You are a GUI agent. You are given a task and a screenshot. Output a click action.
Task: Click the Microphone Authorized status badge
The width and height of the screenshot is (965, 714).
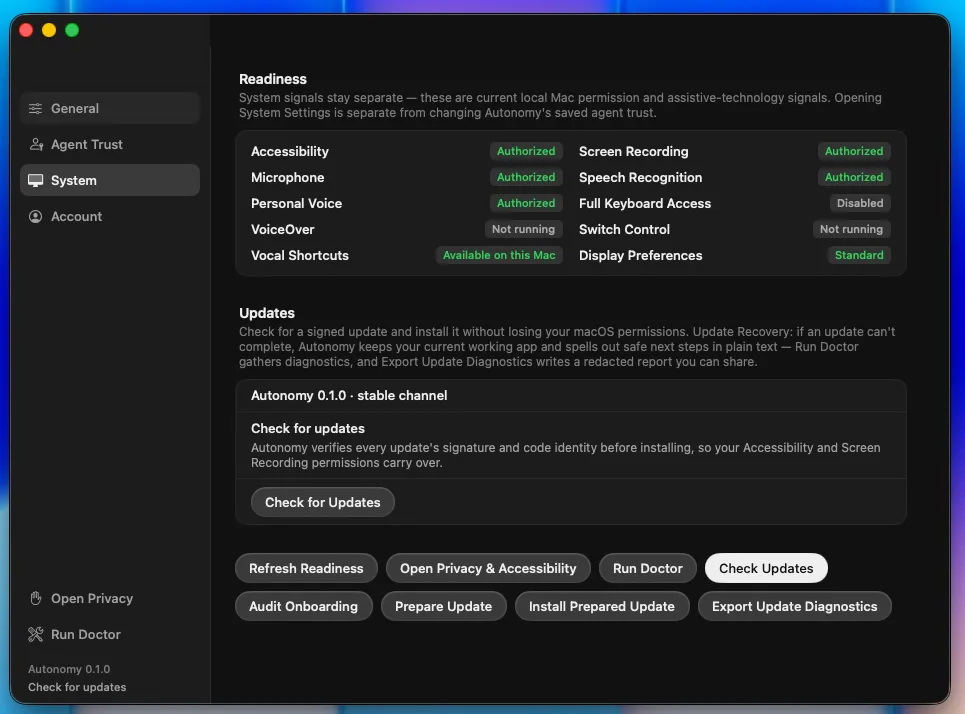(x=526, y=177)
